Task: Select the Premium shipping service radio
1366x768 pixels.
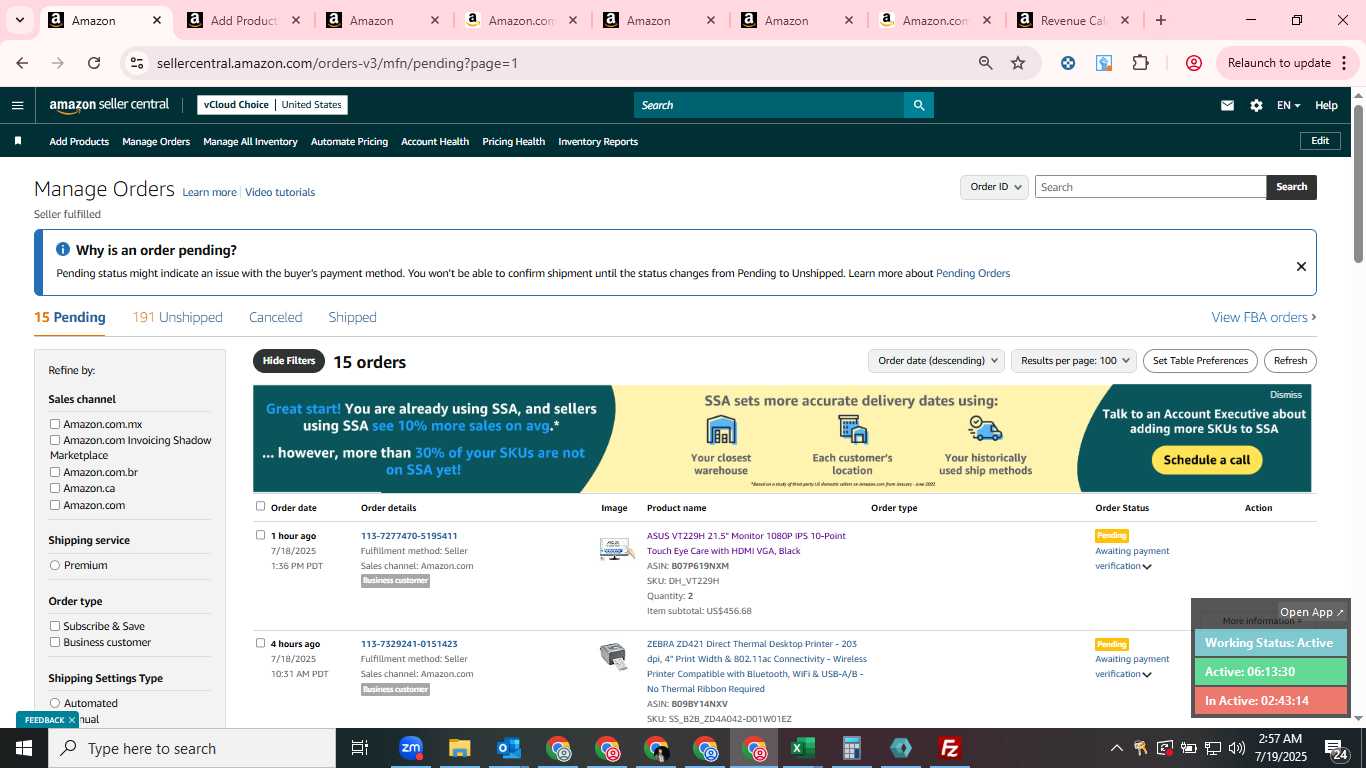Action: click(x=55, y=565)
